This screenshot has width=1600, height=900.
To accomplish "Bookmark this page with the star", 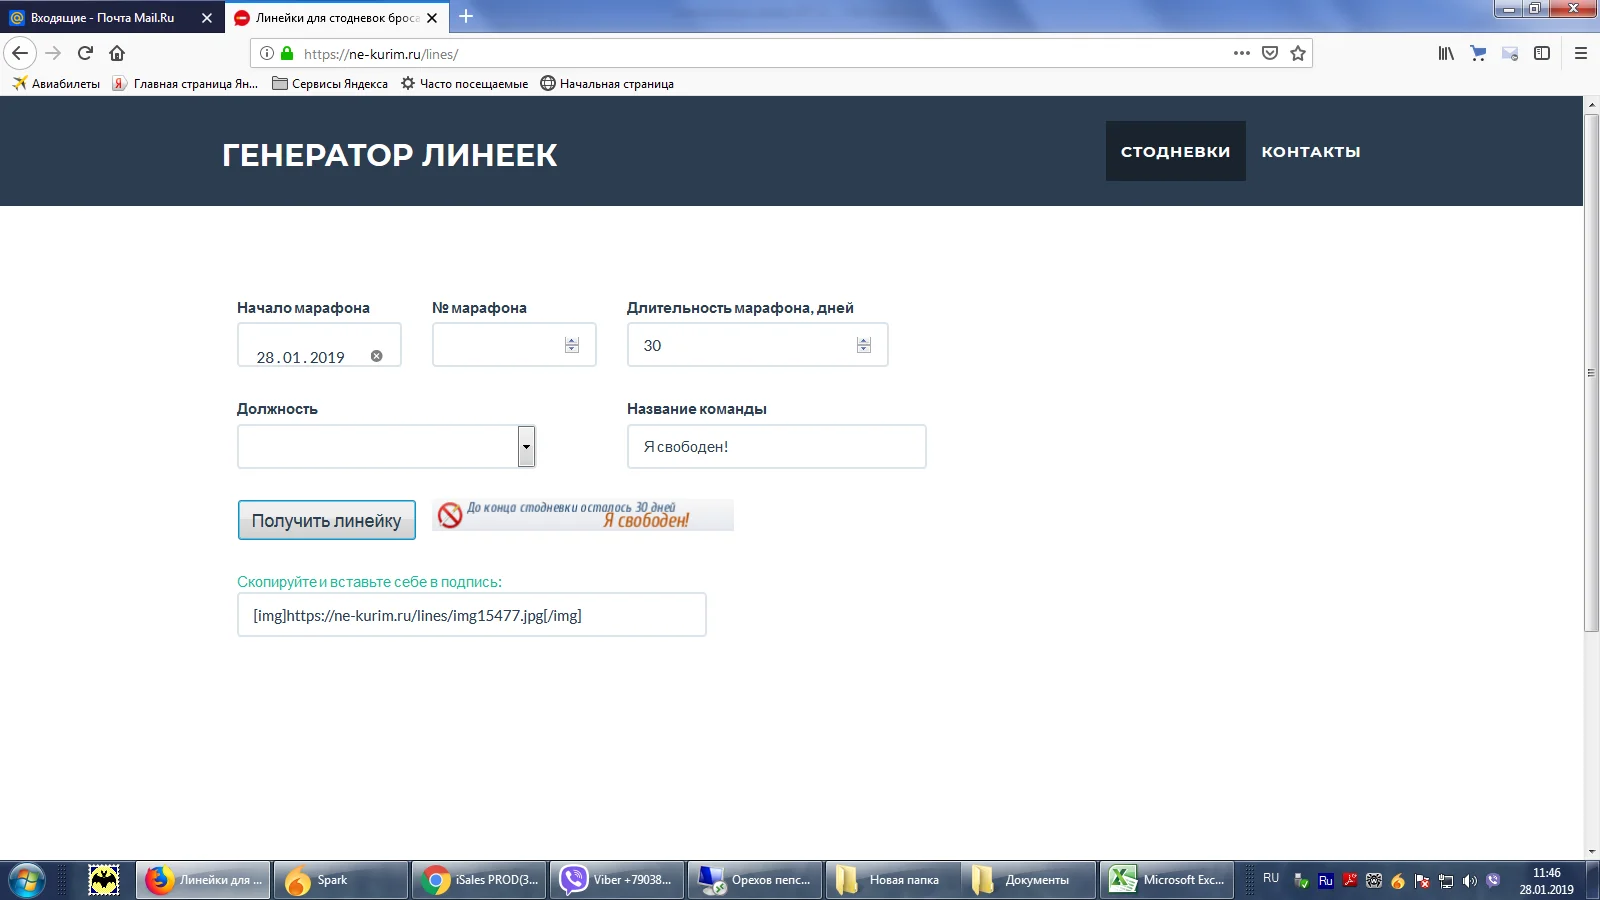I will (x=1298, y=53).
